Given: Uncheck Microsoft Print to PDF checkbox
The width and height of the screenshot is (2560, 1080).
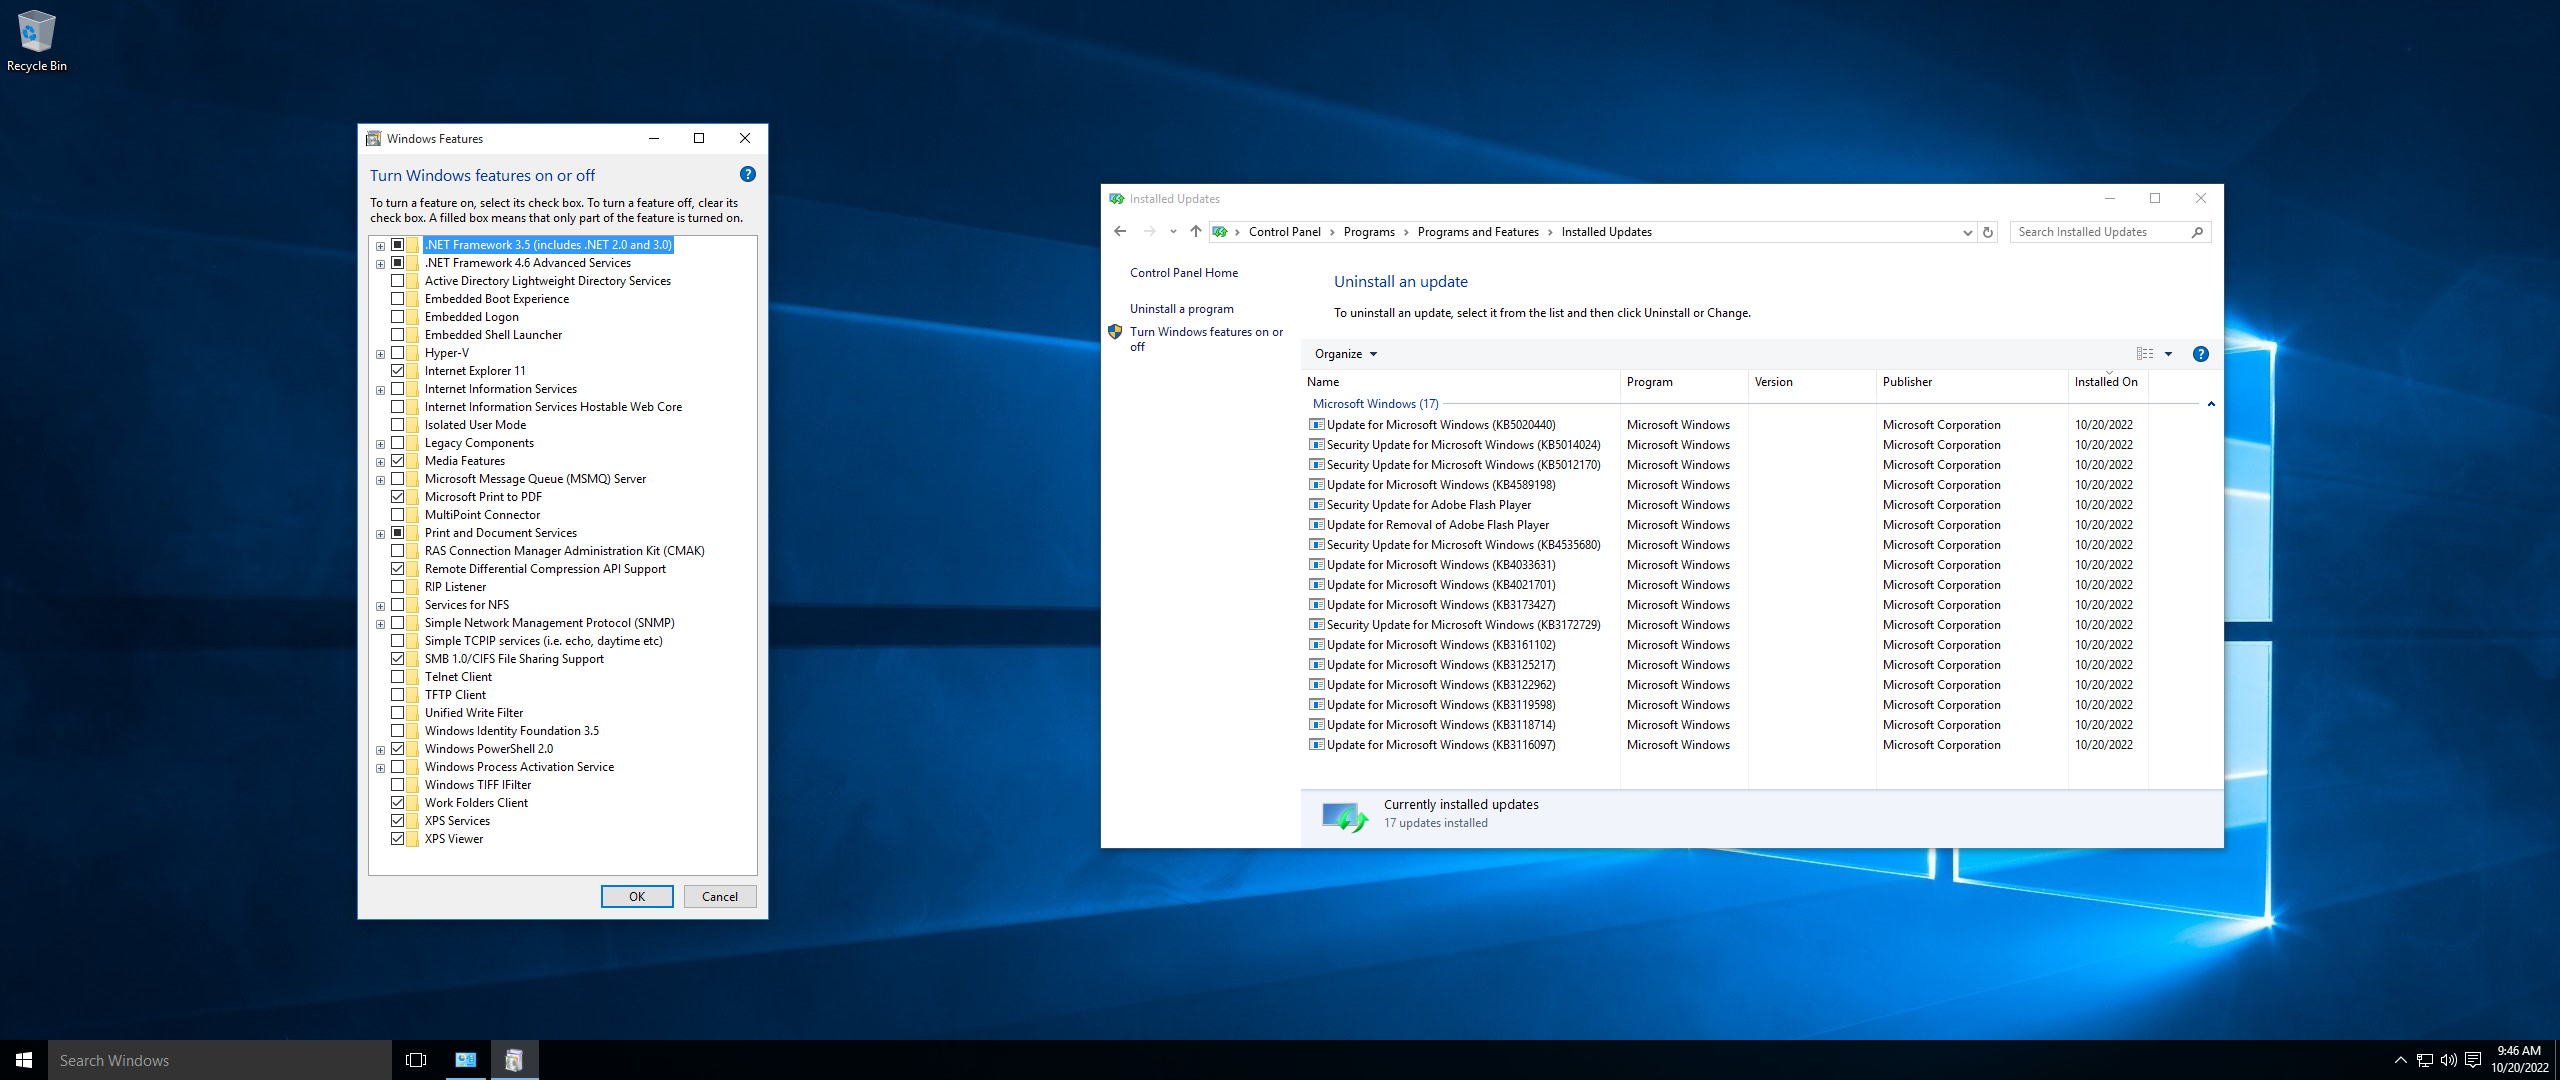Looking at the screenshot, I should (x=398, y=497).
